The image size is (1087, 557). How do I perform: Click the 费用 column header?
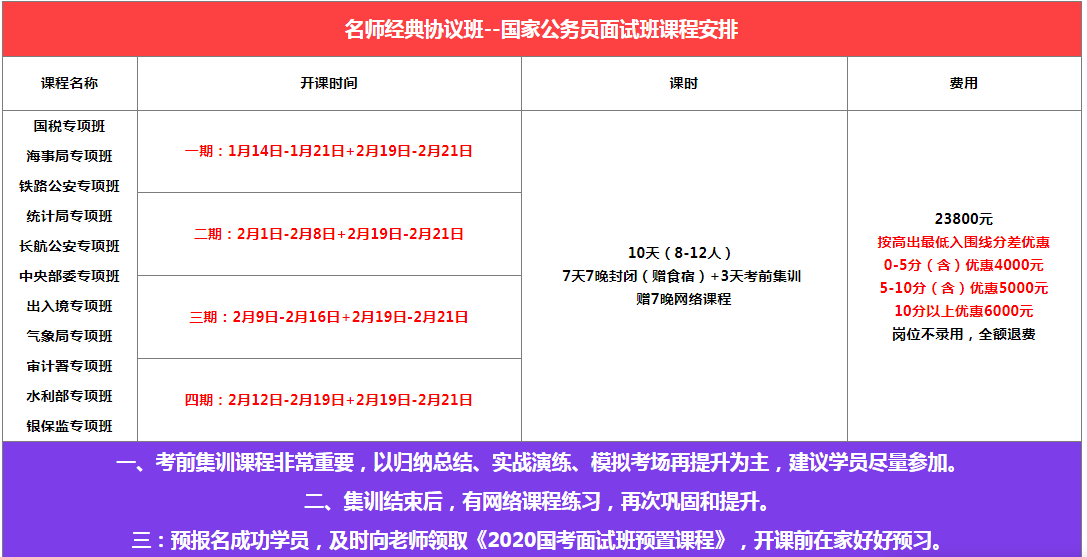[x=963, y=84]
